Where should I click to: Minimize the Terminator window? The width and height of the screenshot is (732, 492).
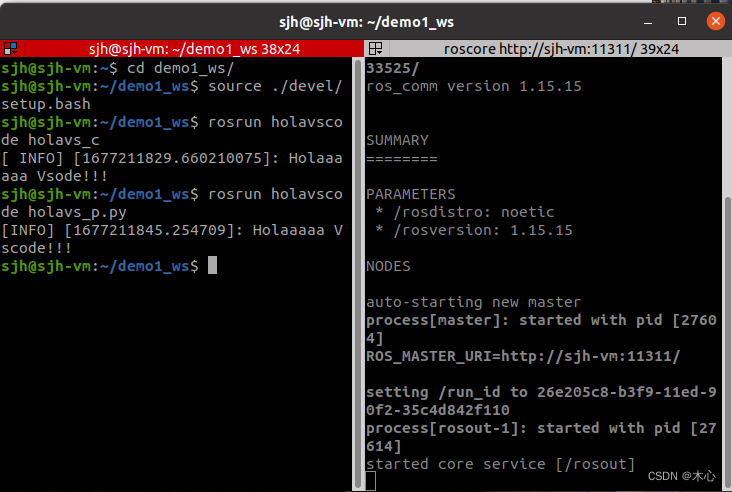(x=648, y=22)
